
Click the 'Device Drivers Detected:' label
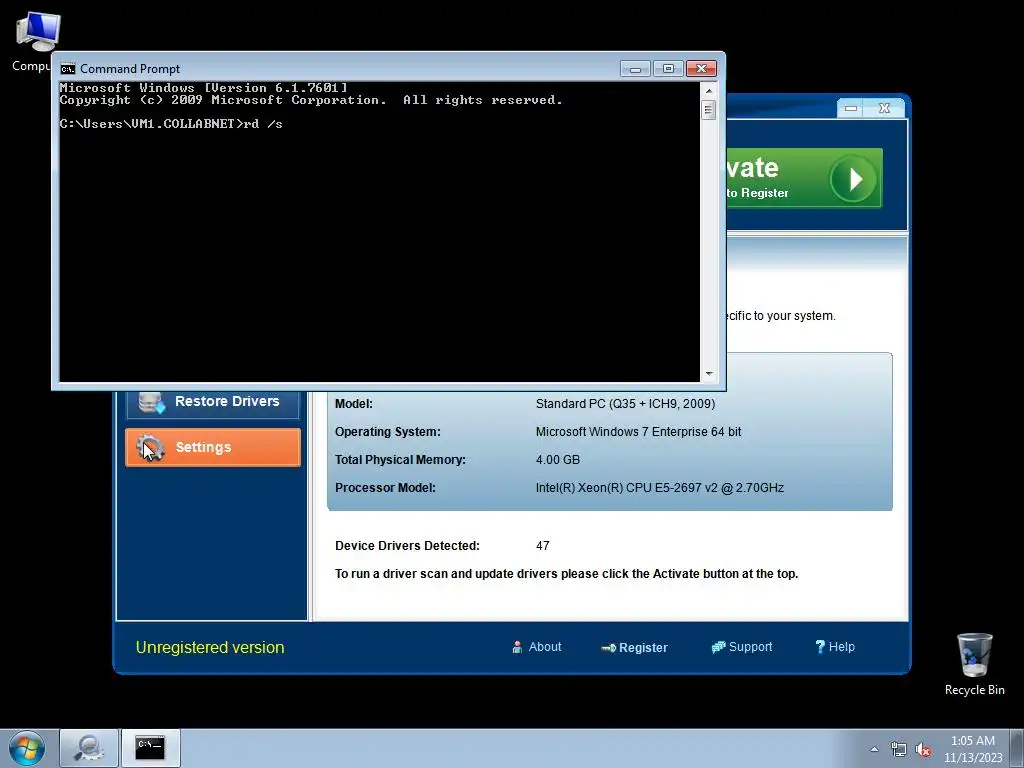pos(408,546)
